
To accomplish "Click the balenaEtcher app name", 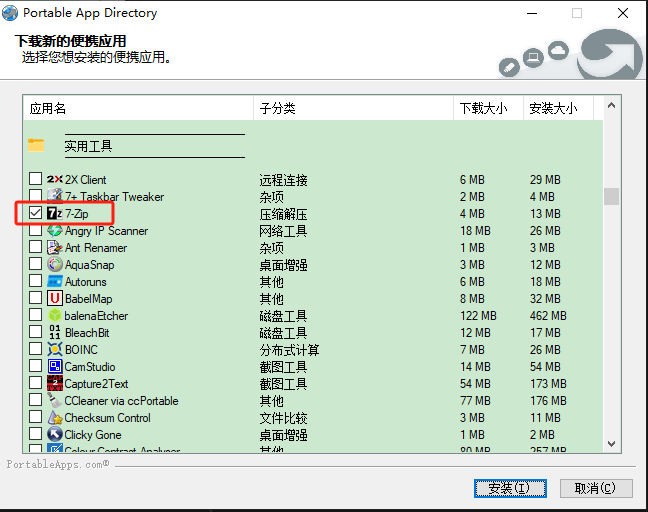I will pos(96,316).
